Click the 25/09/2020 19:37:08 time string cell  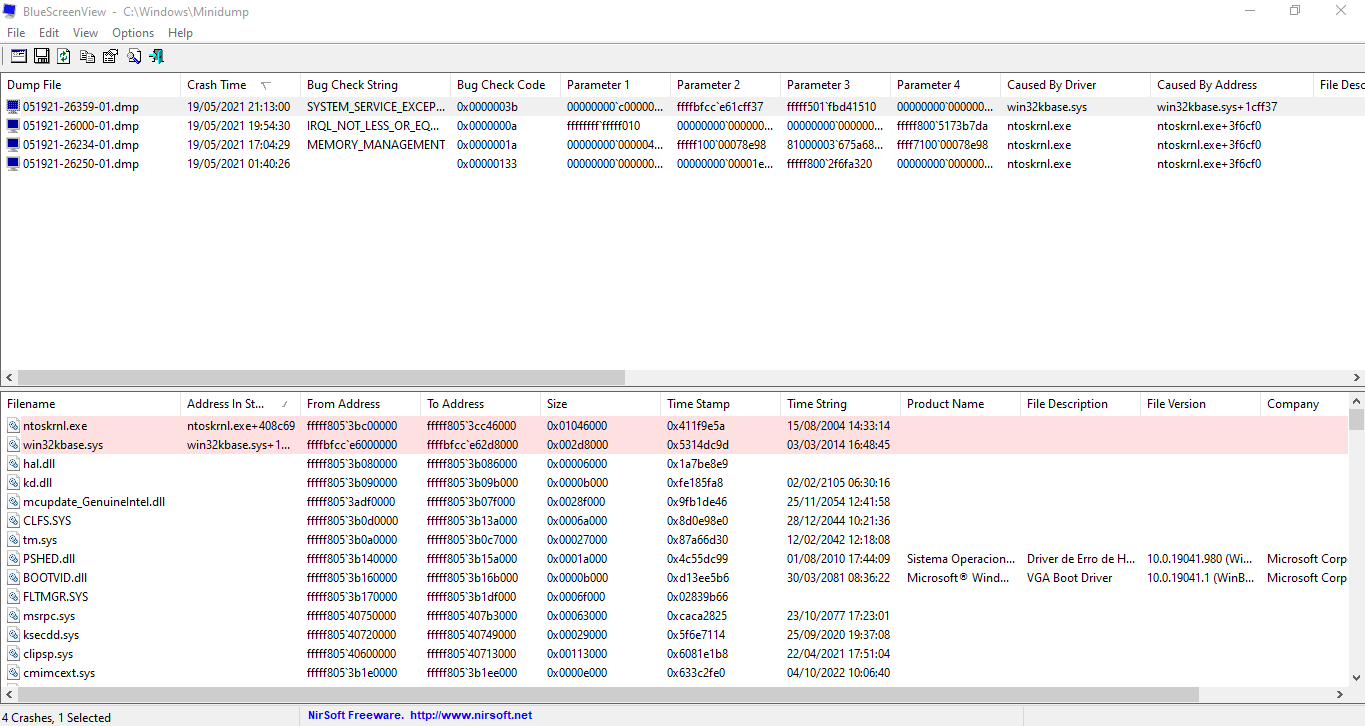[840, 634]
